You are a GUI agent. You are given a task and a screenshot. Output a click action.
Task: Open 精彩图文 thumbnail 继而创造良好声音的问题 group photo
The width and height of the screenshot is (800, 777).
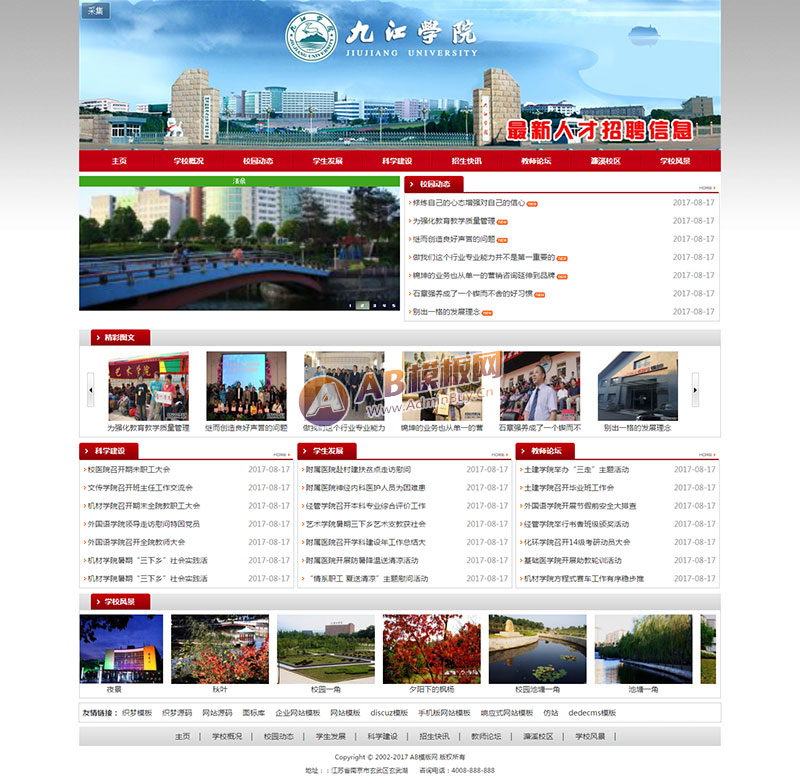pyautogui.click(x=246, y=386)
